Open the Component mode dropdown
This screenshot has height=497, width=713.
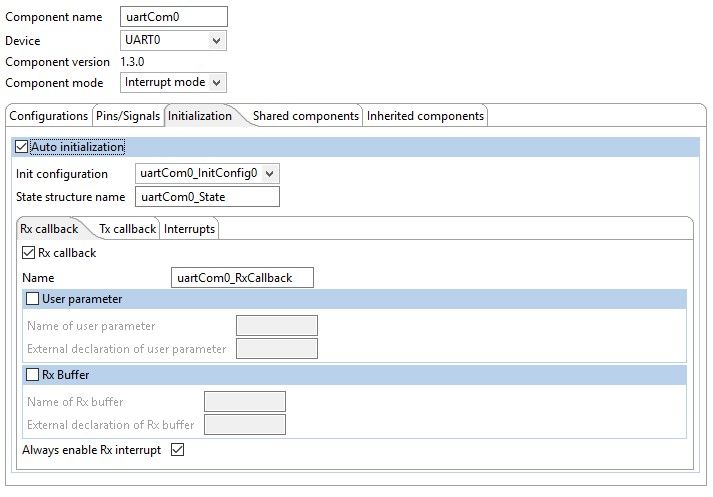pyautogui.click(x=174, y=82)
